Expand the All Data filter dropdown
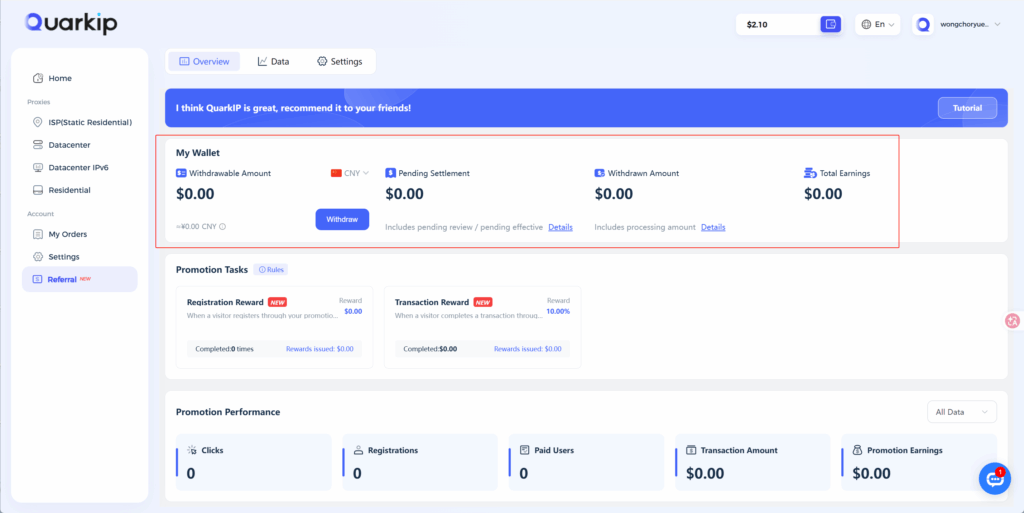The height and width of the screenshot is (513, 1024). tap(961, 412)
